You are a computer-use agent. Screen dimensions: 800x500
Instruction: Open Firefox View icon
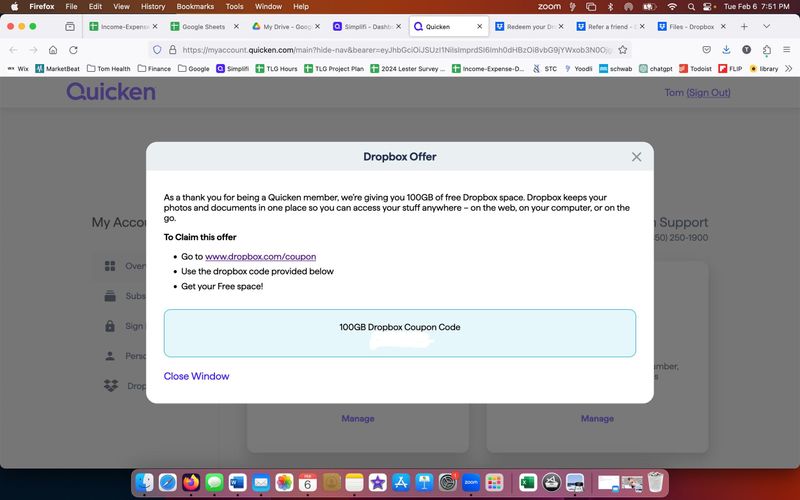pyautogui.click(x=70, y=27)
